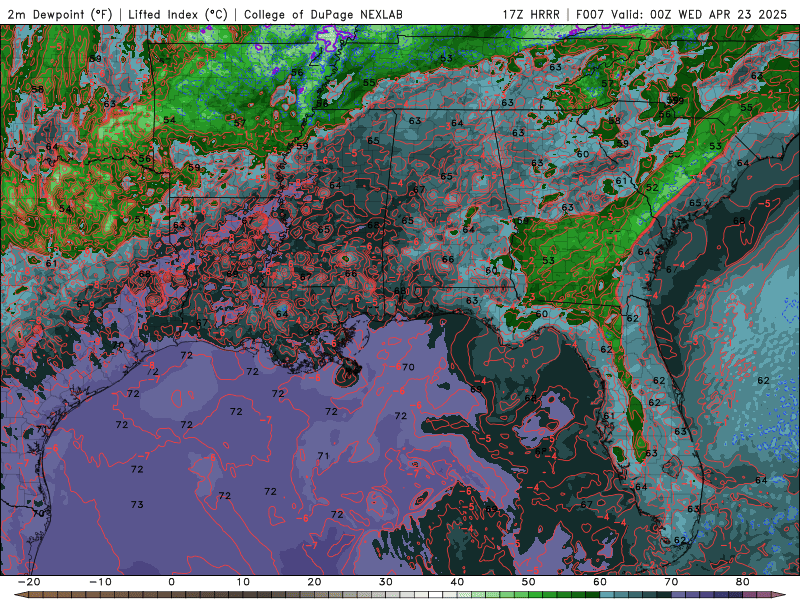800x600 pixels.
Task: Click the 'Lifted Index (°C)' title text
Action: (178, 14)
